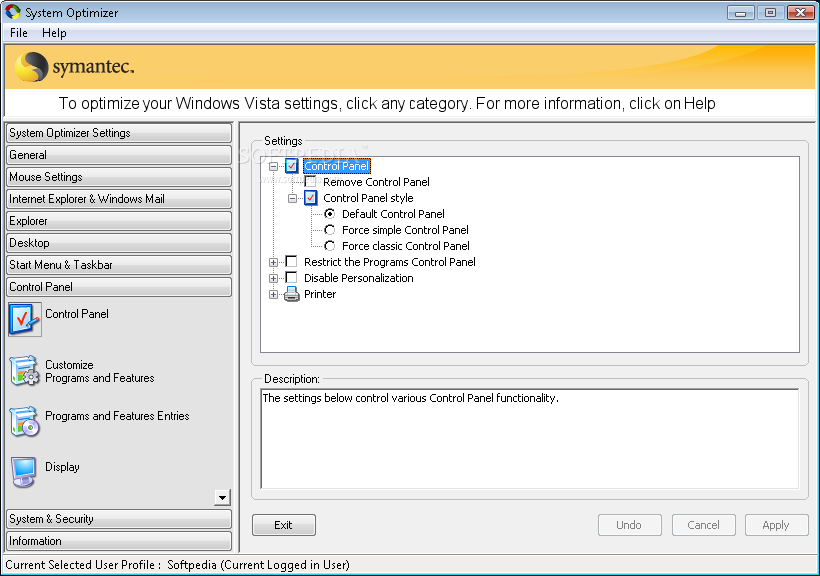
Task: Click the 'Control Panel style' label
Action: pyautogui.click(x=368, y=198)
